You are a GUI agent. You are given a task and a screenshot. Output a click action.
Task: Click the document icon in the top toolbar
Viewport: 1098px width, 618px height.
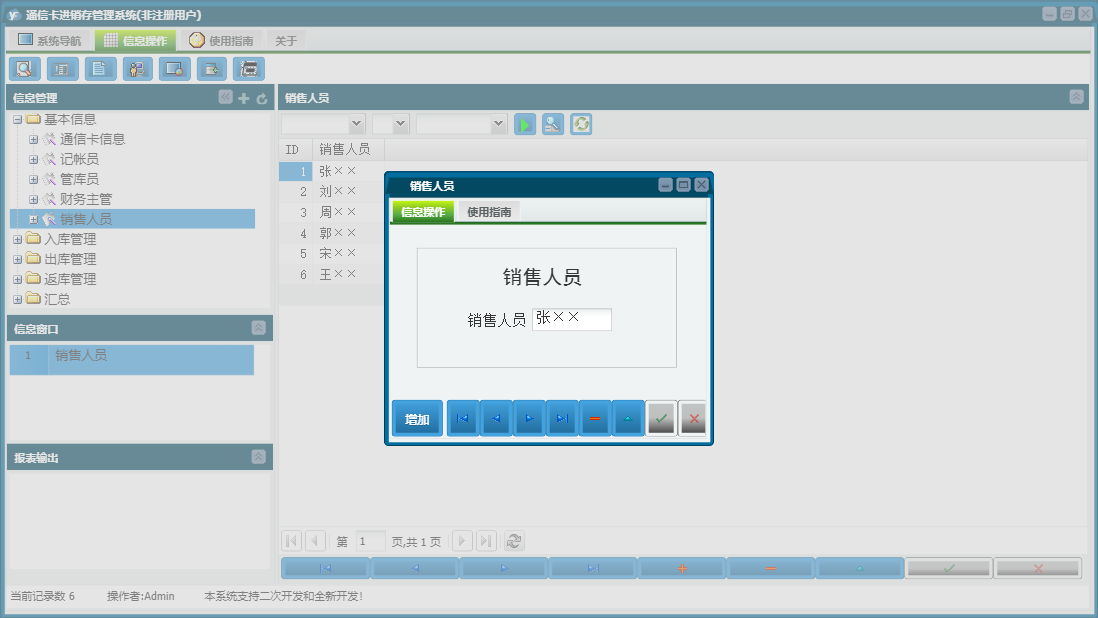(100, 68)
